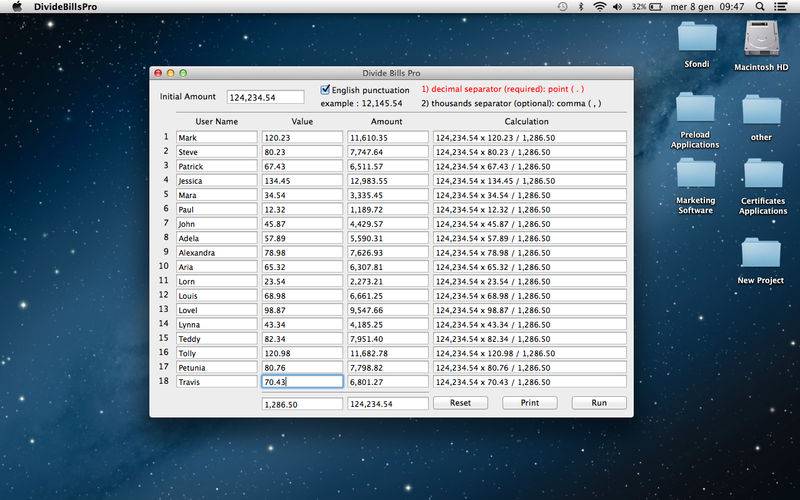Screen dimensions: 800x500
Task: Click the Steve user name field
Action: click(x=217, y=152)
